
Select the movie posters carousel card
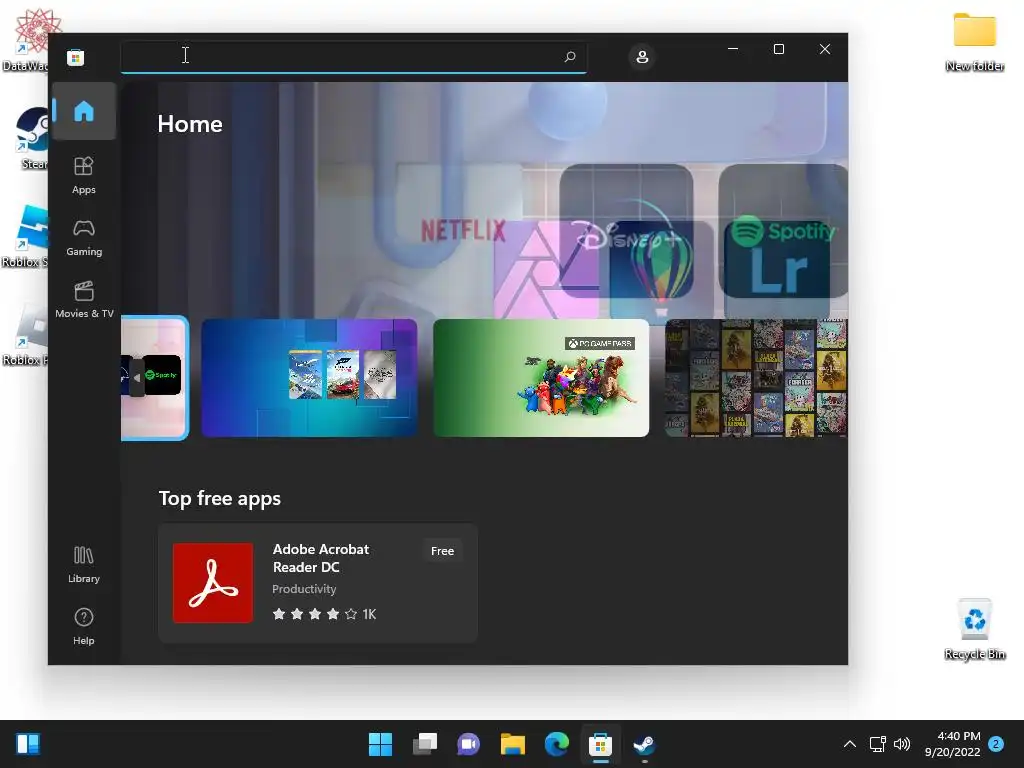coord(756,377)
